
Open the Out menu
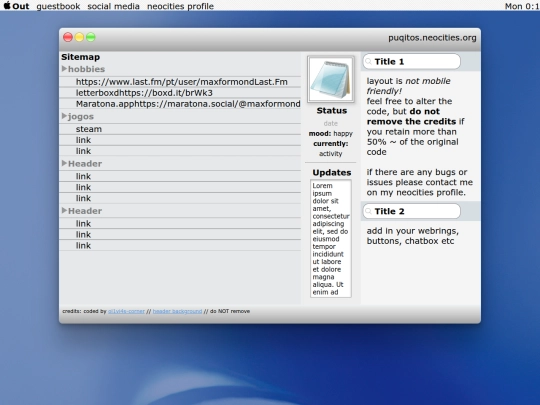(21, 6)
